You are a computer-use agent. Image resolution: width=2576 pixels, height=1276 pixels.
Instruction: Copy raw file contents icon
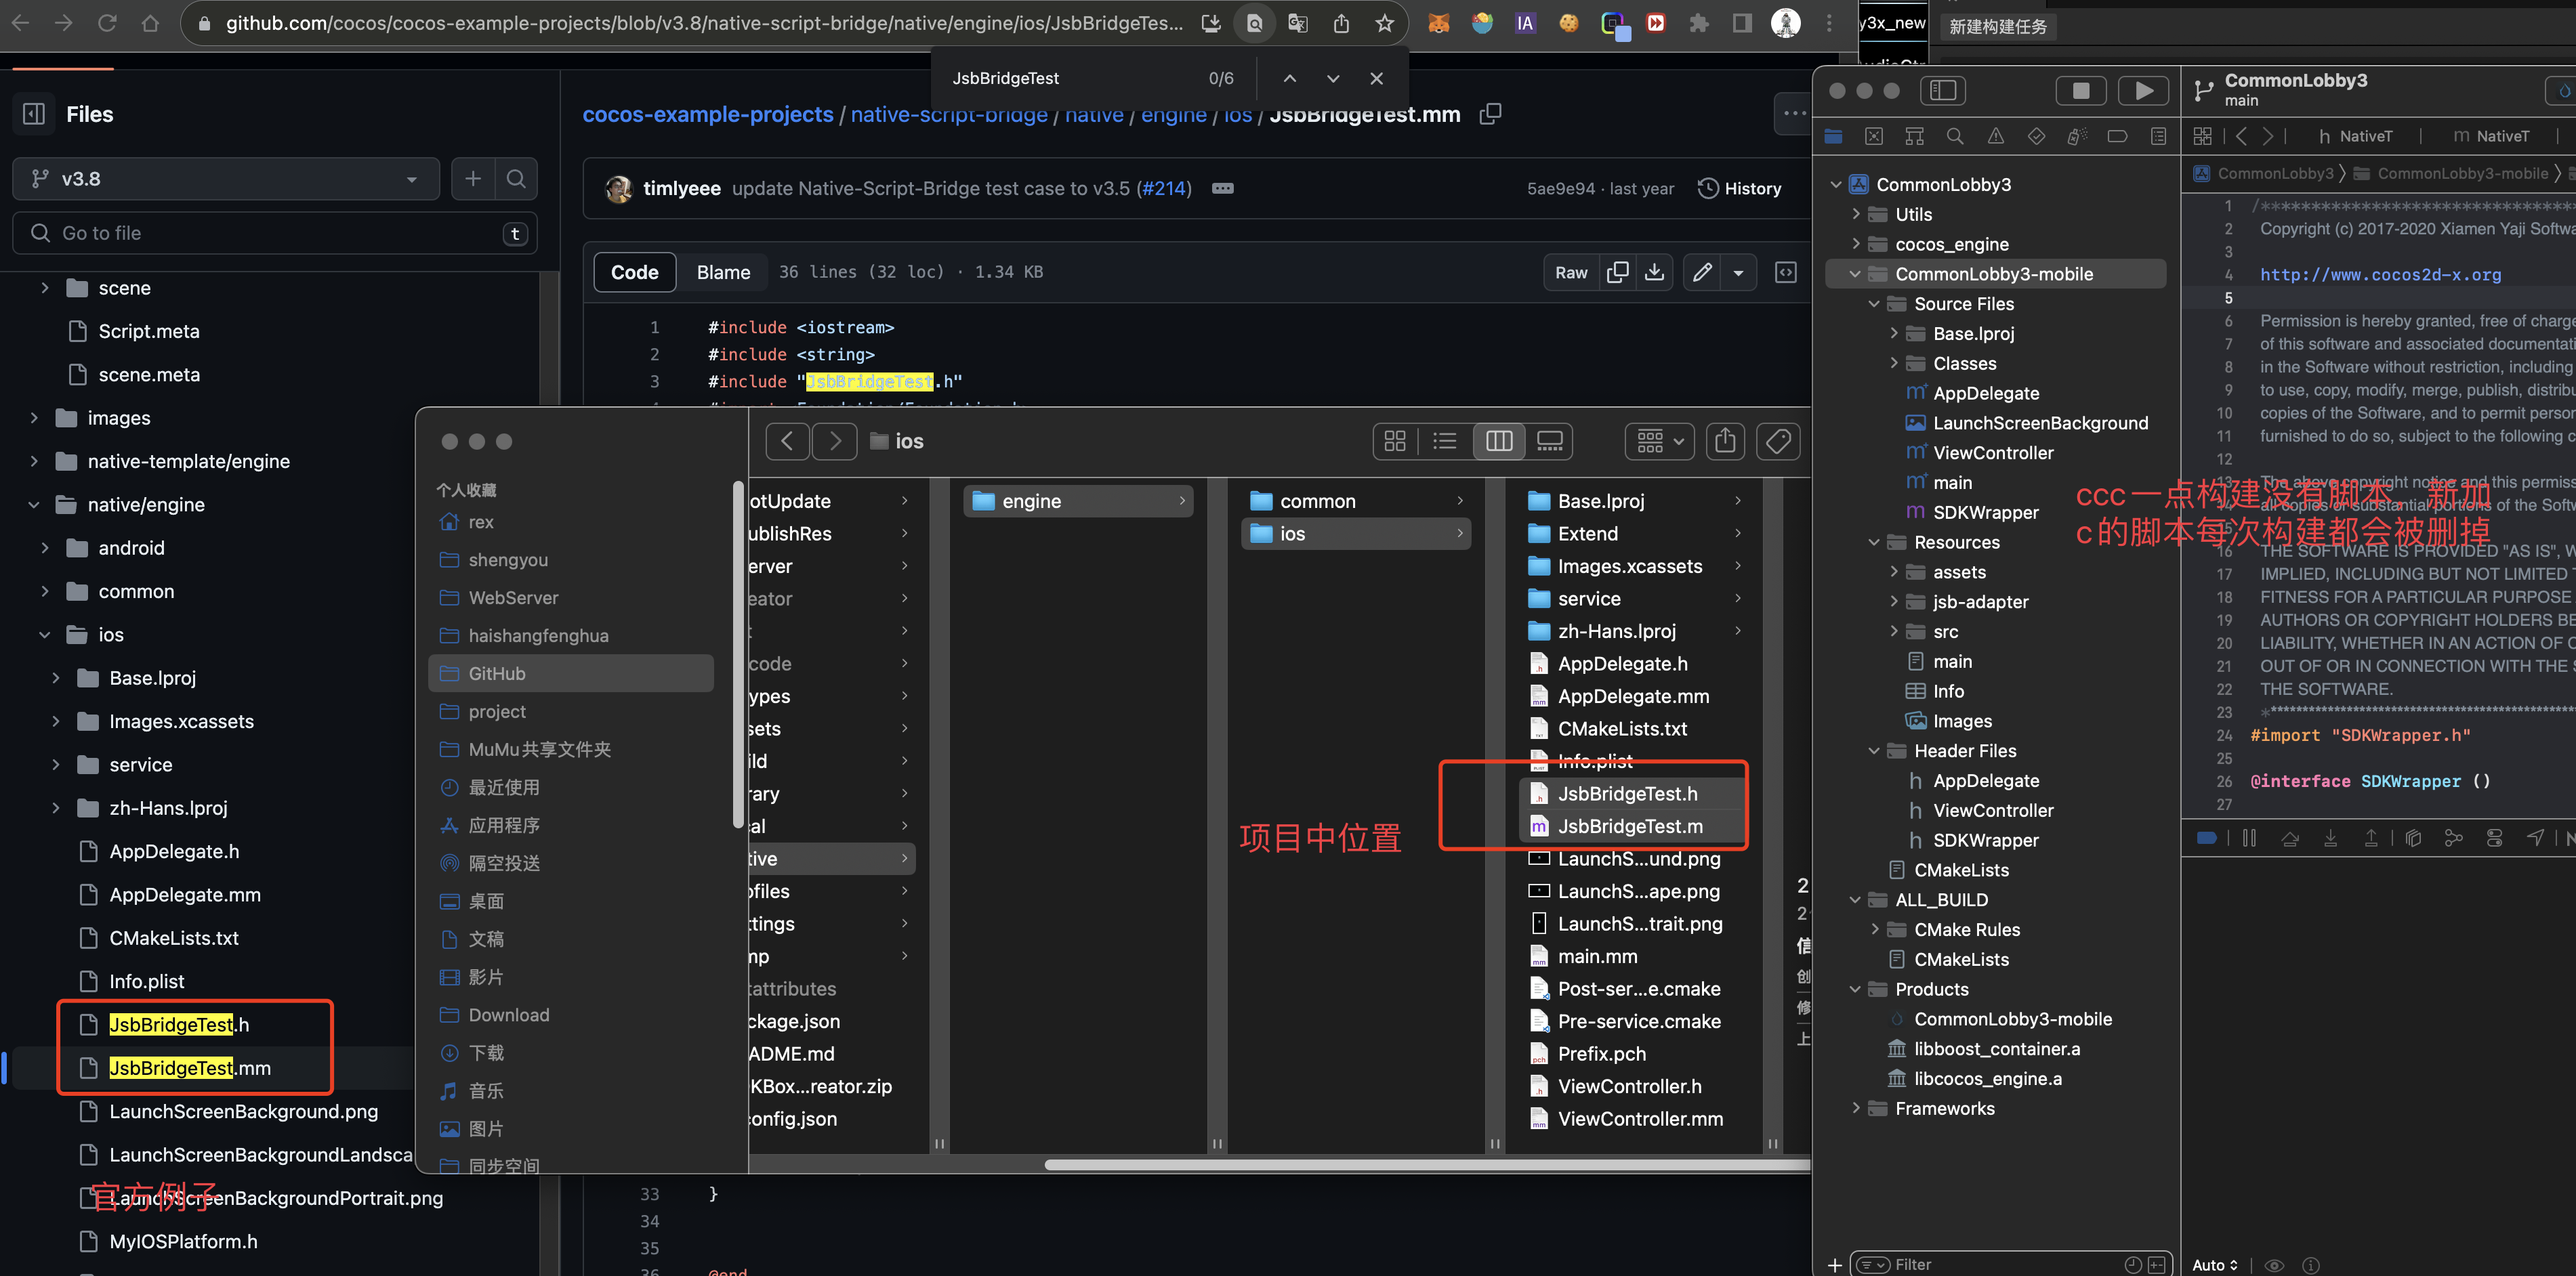point(1617,272)
